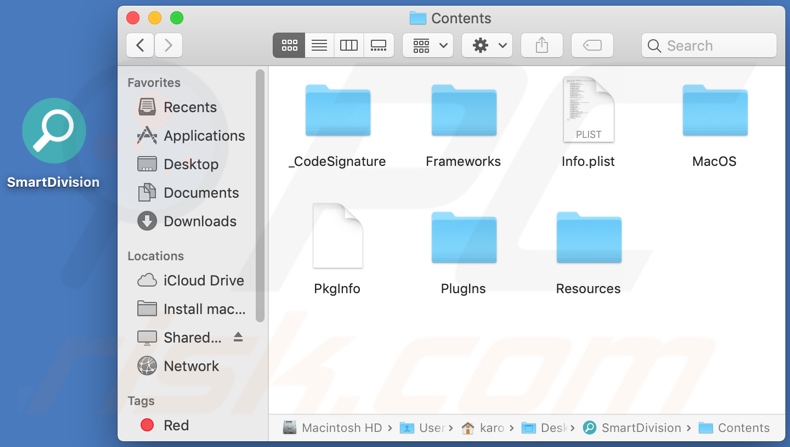Screen dimensions: 790x447
Task: Click the green zoom window button
Action: 176,18
